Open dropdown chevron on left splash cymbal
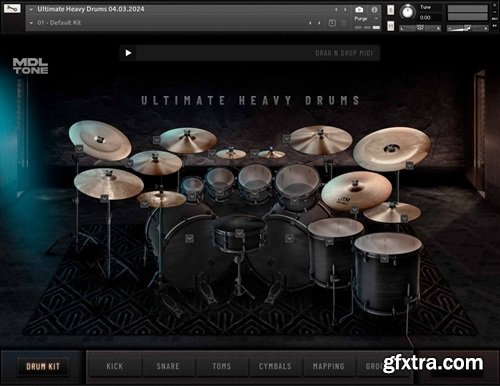 212,153
